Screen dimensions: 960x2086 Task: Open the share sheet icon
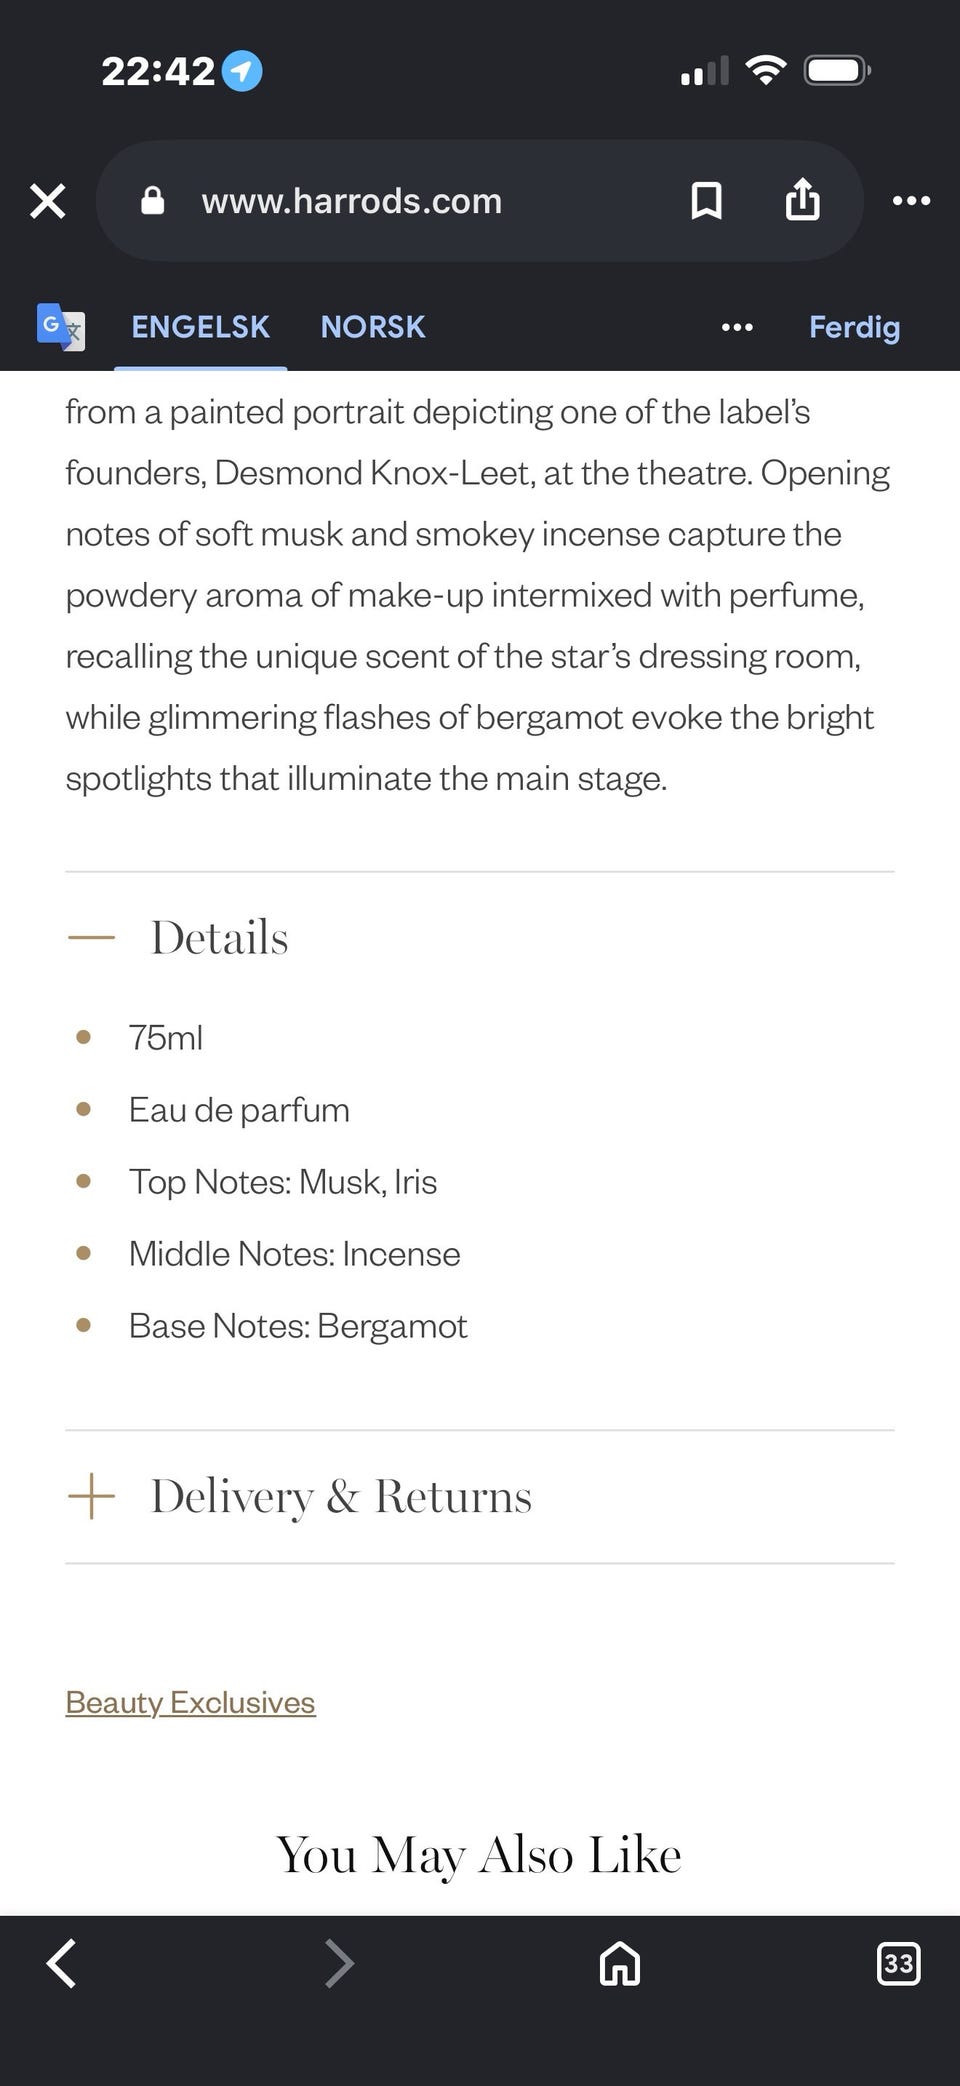[x=802, y=199]
